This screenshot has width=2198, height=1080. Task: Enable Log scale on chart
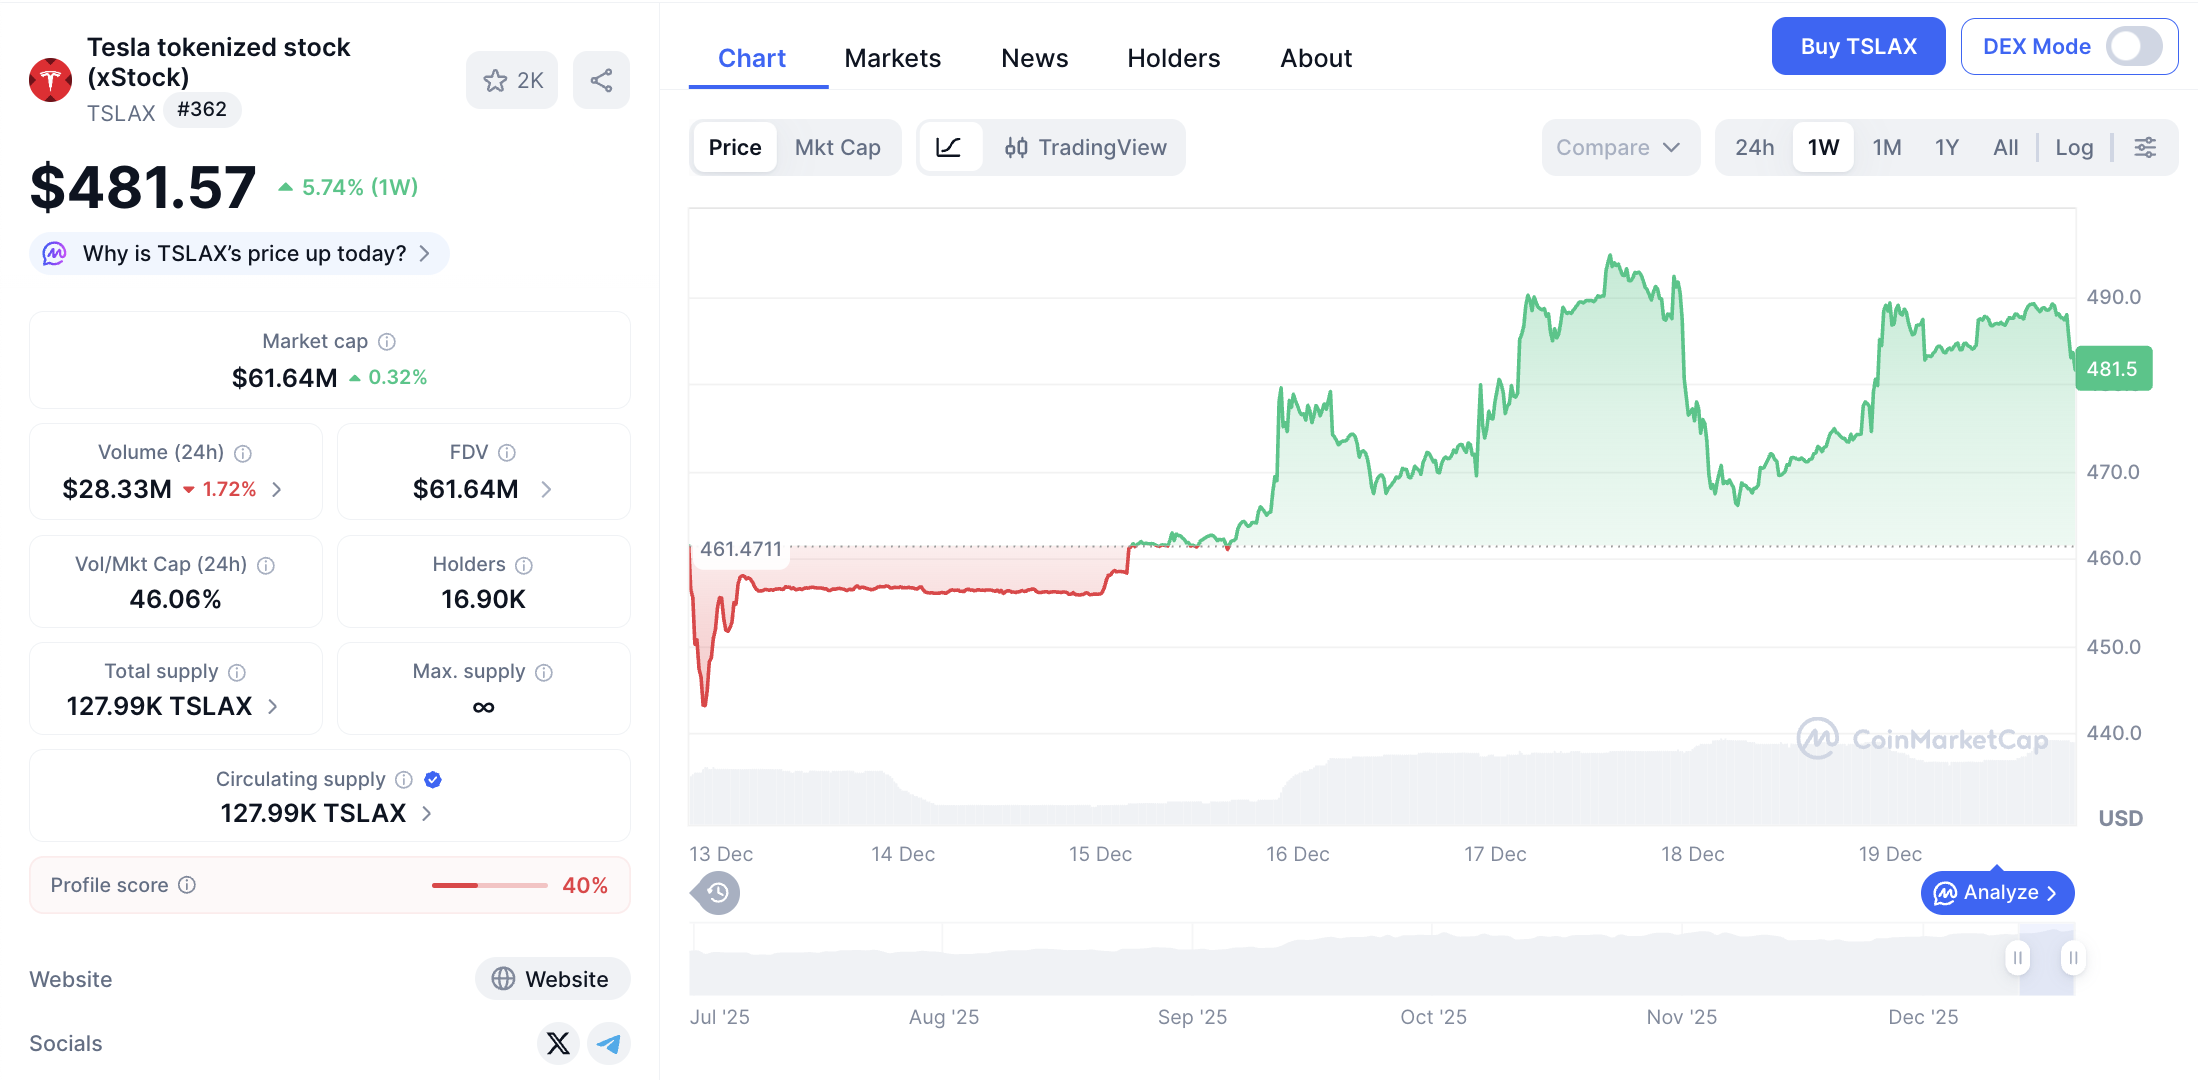[2073, 148]
